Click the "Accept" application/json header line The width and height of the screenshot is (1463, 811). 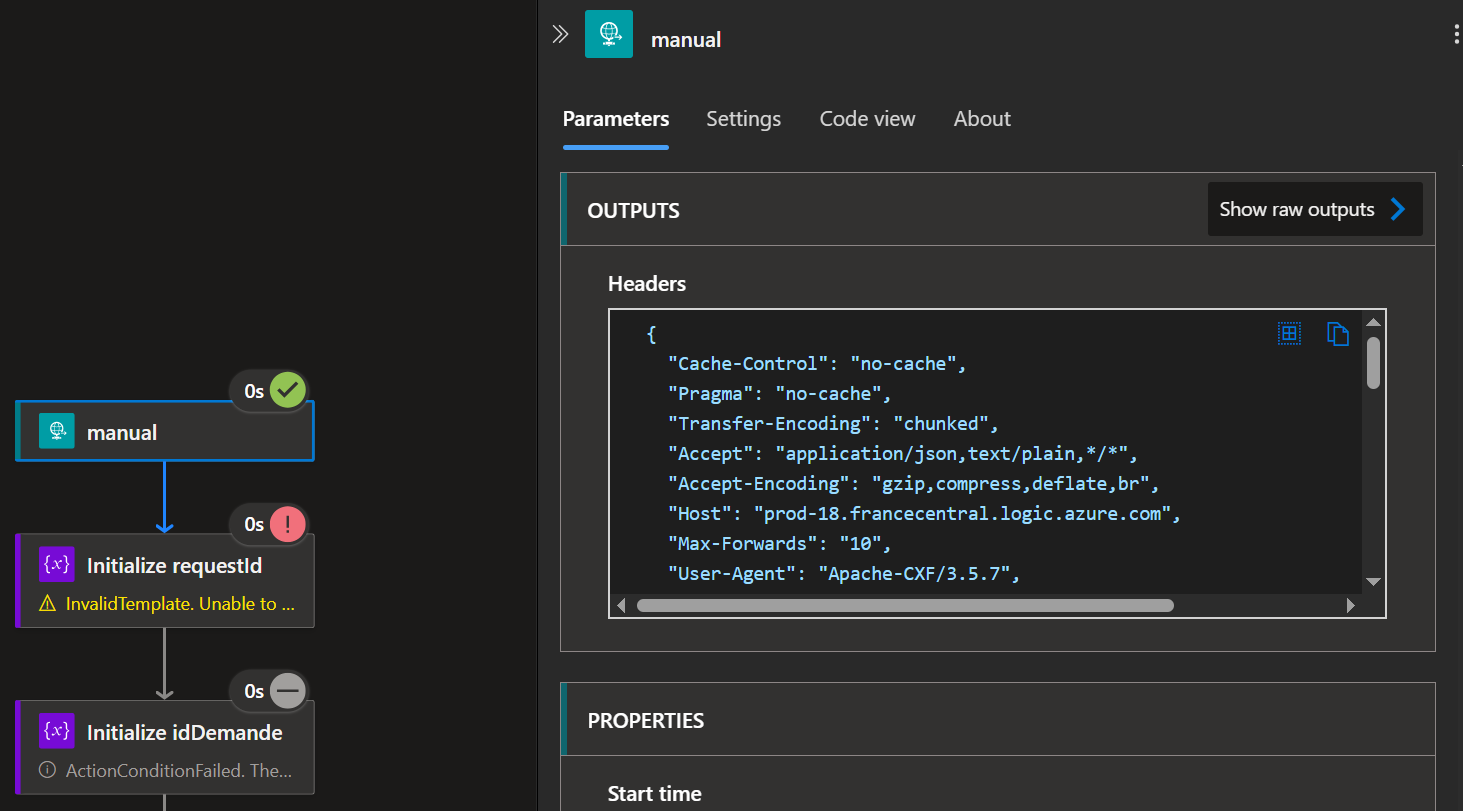903,454
